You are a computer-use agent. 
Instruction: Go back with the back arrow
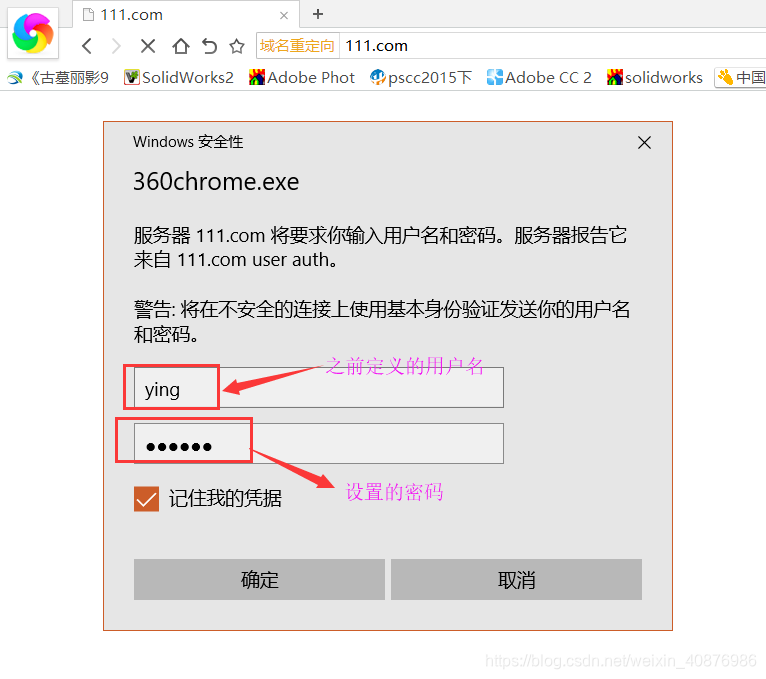[87, 46]
